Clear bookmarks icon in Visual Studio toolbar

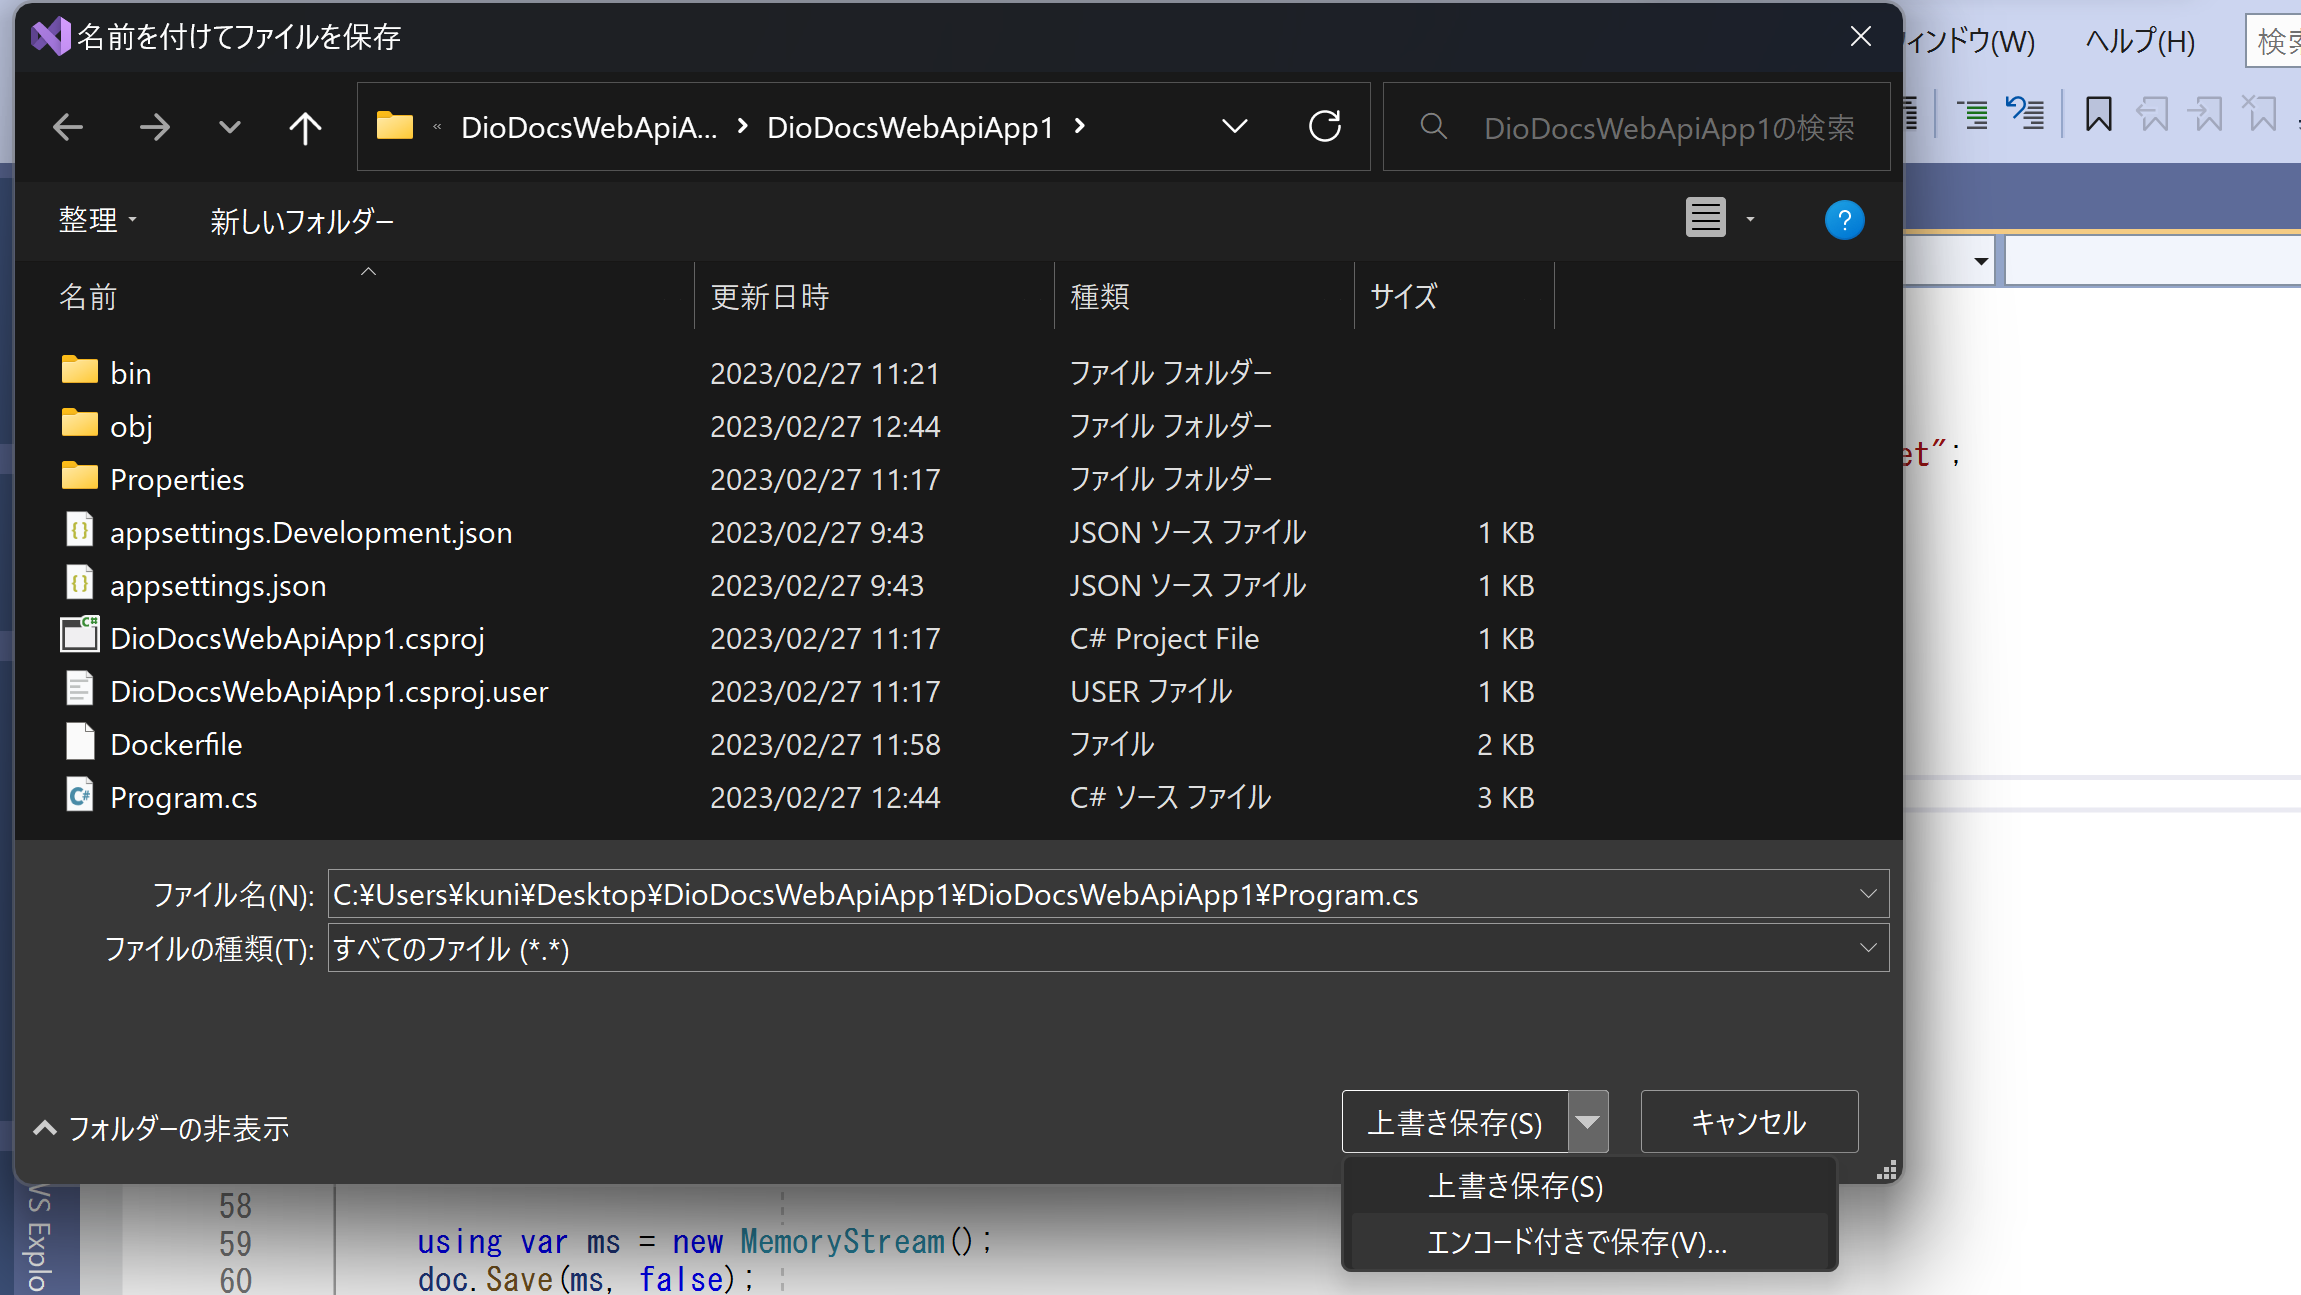click(2259, 114)
